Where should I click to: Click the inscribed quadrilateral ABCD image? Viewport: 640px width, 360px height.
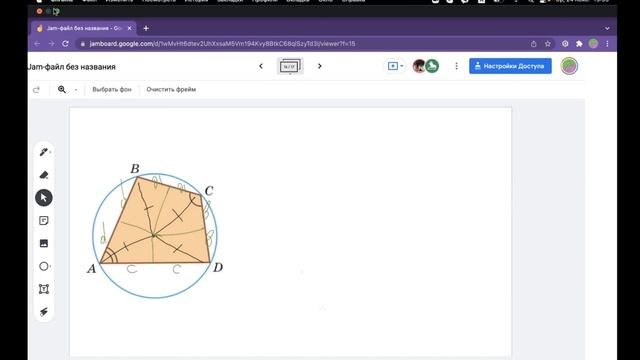point(155,231)
